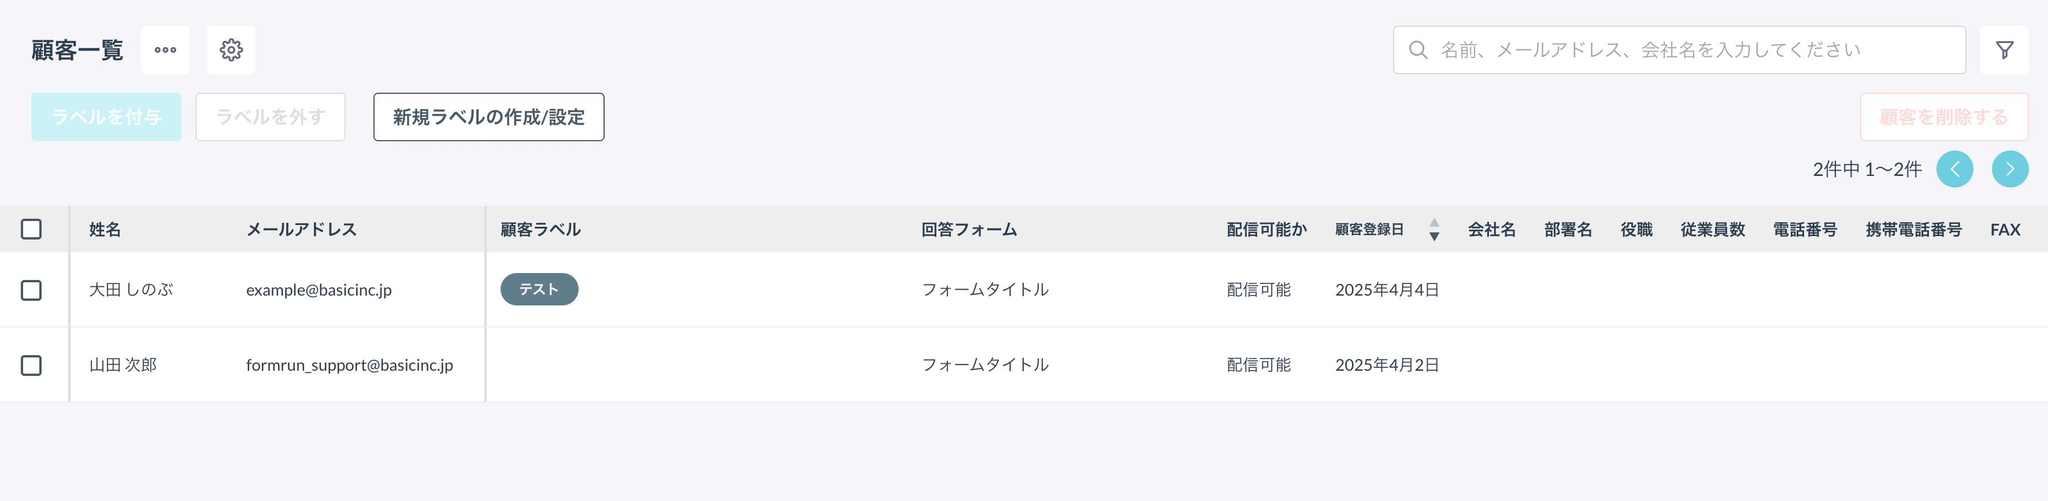2048x501 pixels.
Task: Open 新規ラベルの作成/設定
Action: click(x=488, y=117)
